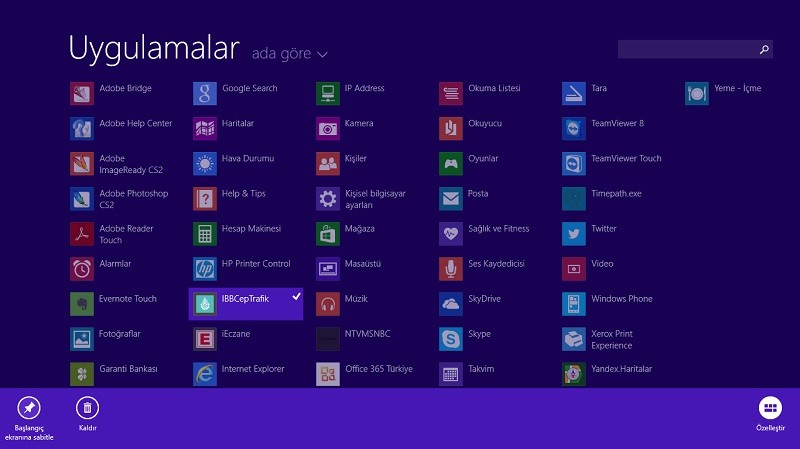Open Sağlık ve Fitness heart icon
Screen dimensions: 800x449
click(x=451, y=234)
